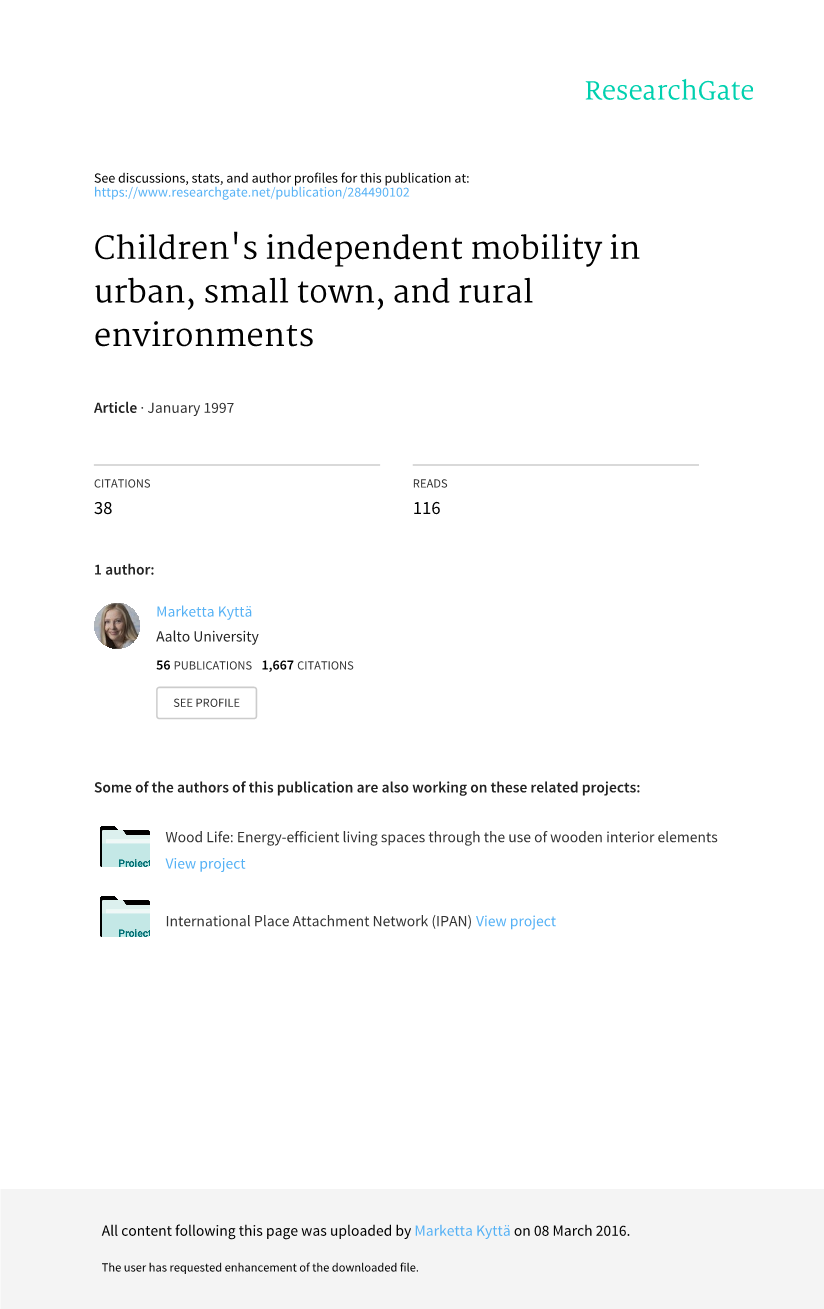Click the Aalto University affiliation
The image size is (824, 1309).
pyautogui.click(x=207, y=636)
